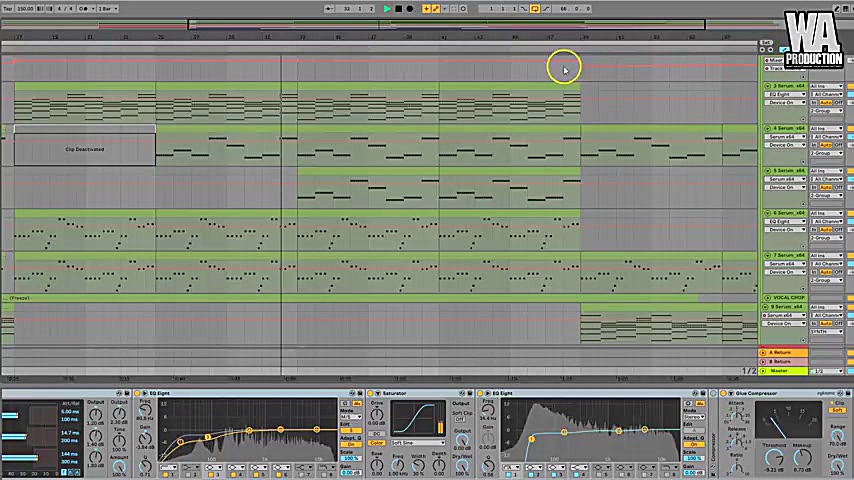Adjust the Saturator Drive knob
The height and width of the screenshot is (480, 854).
coord(377,414)
